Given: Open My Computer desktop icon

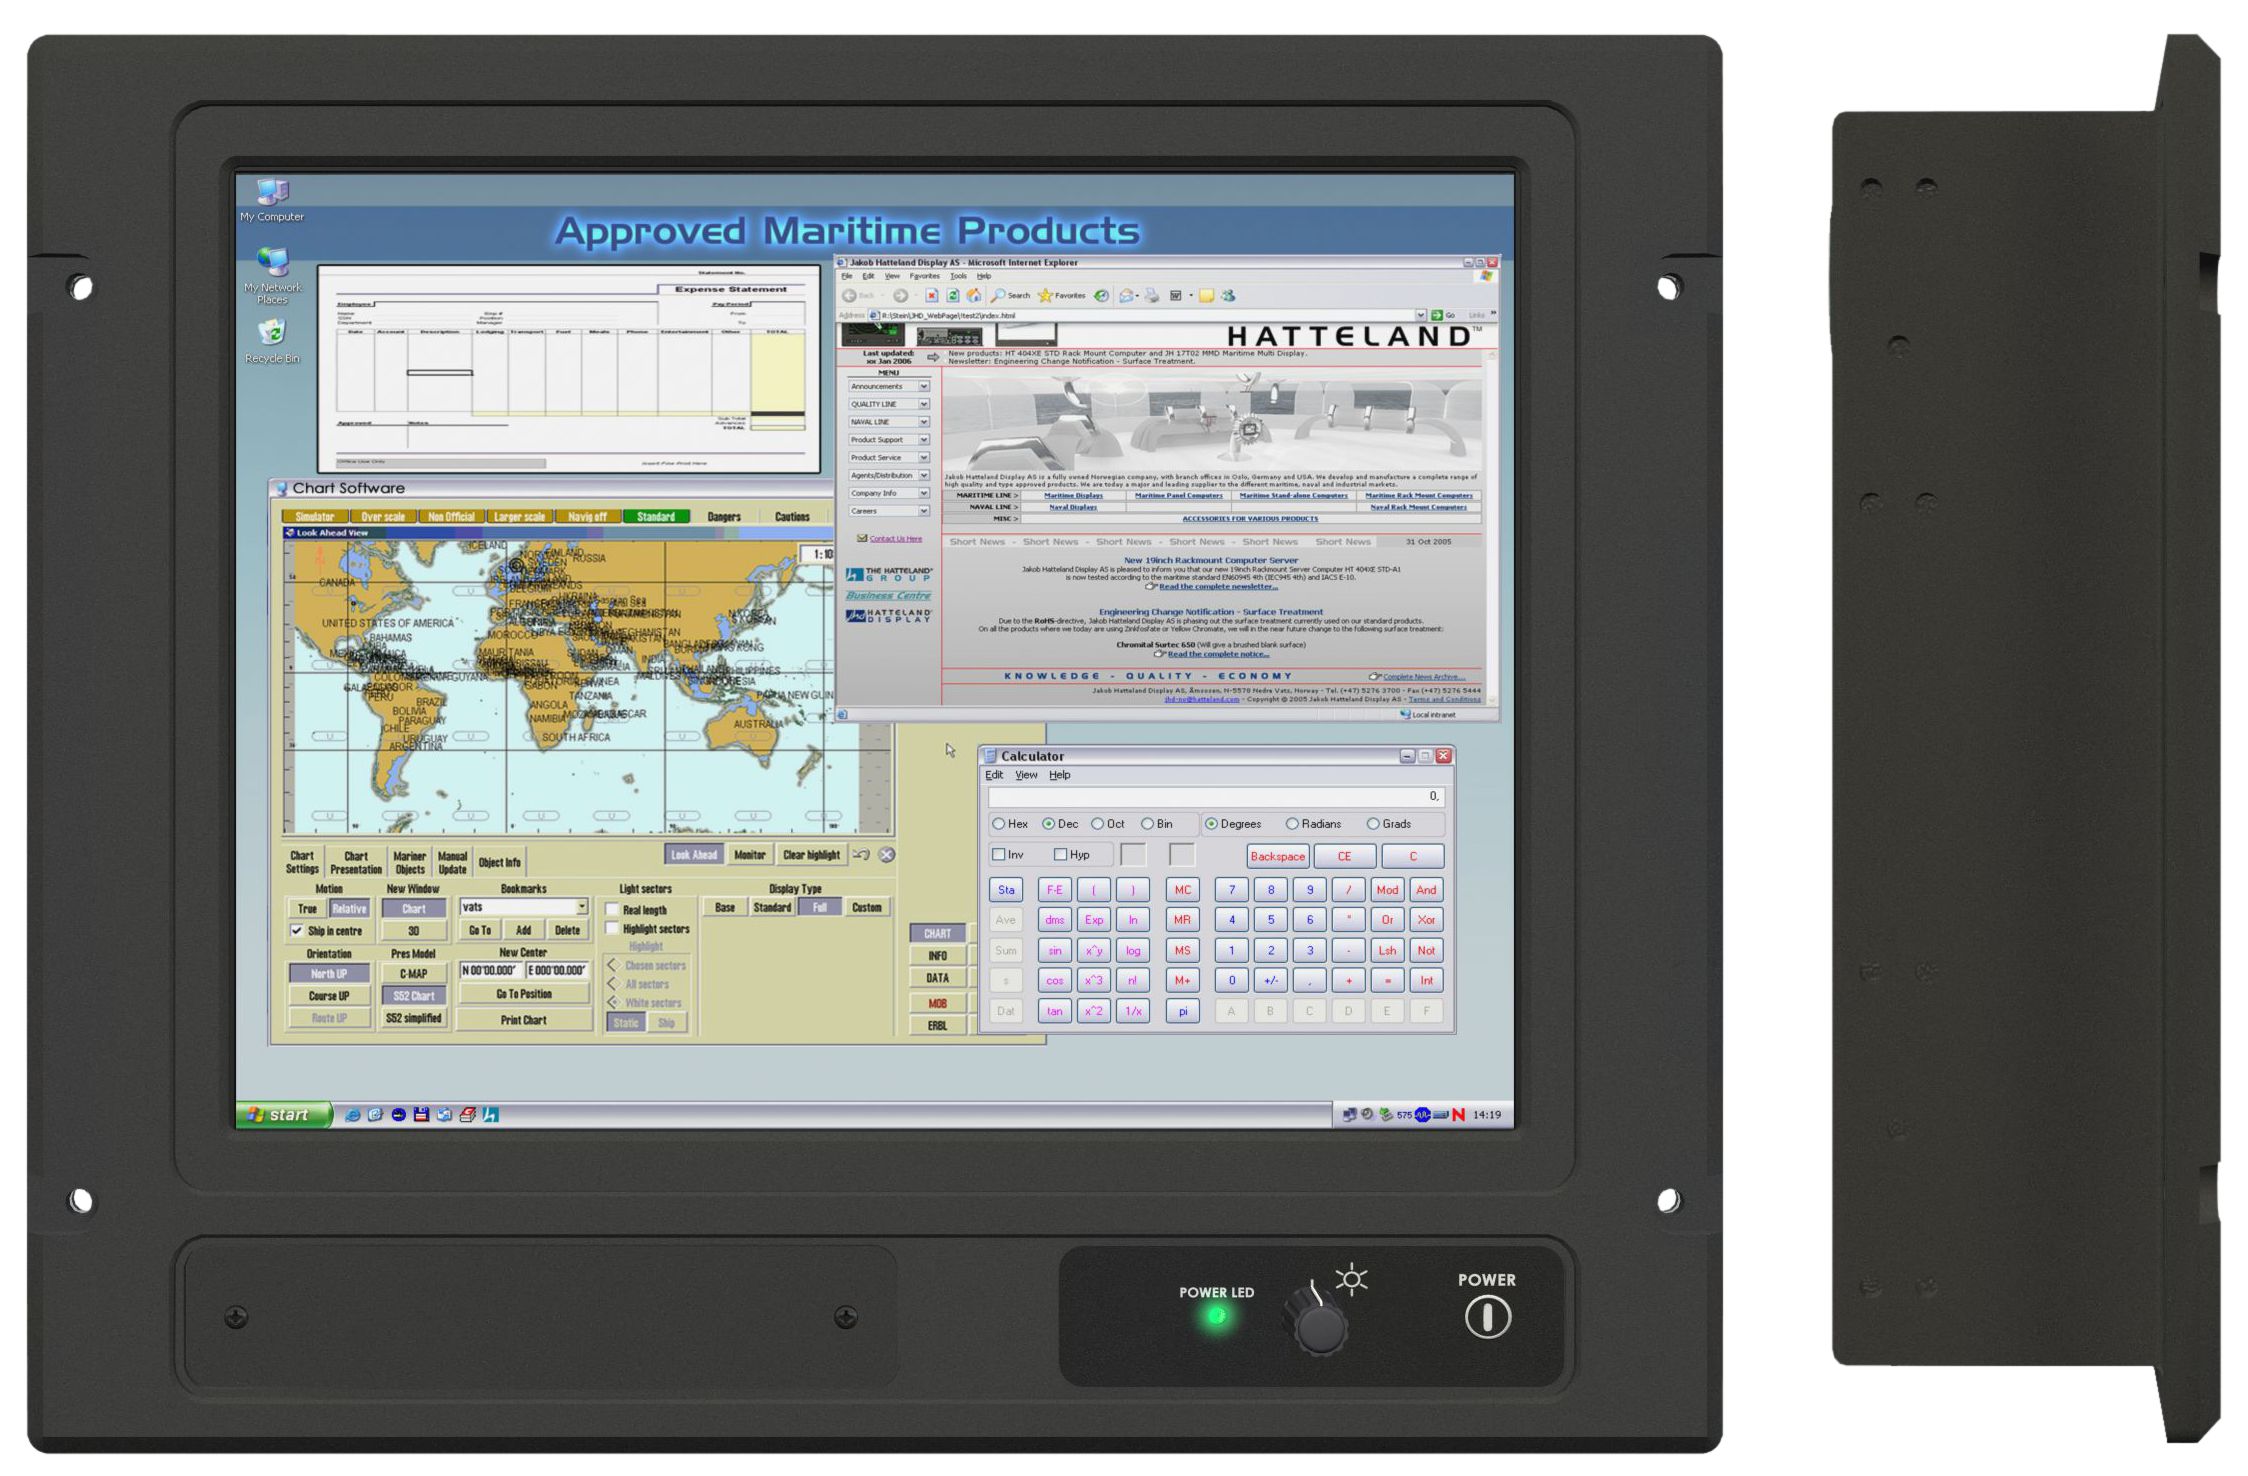Looking at the screenshot, I should point(272,192).
